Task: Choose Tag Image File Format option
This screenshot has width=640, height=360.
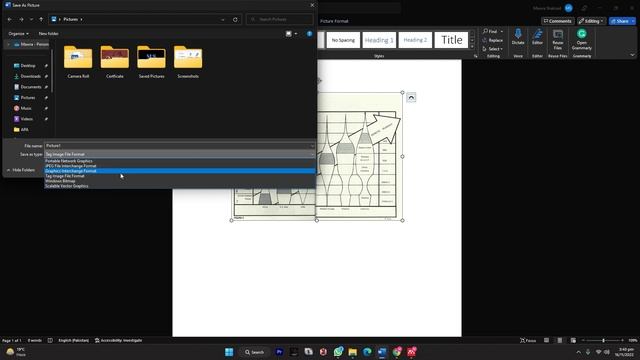Action: click(x=179, y=176)
